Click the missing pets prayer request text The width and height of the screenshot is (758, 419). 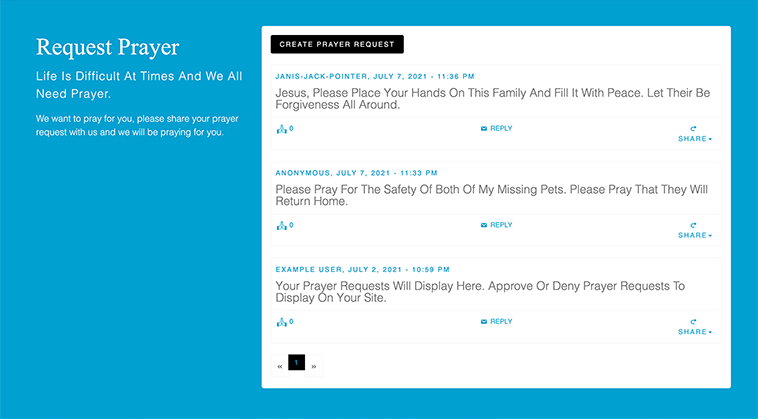coord(492,195)
